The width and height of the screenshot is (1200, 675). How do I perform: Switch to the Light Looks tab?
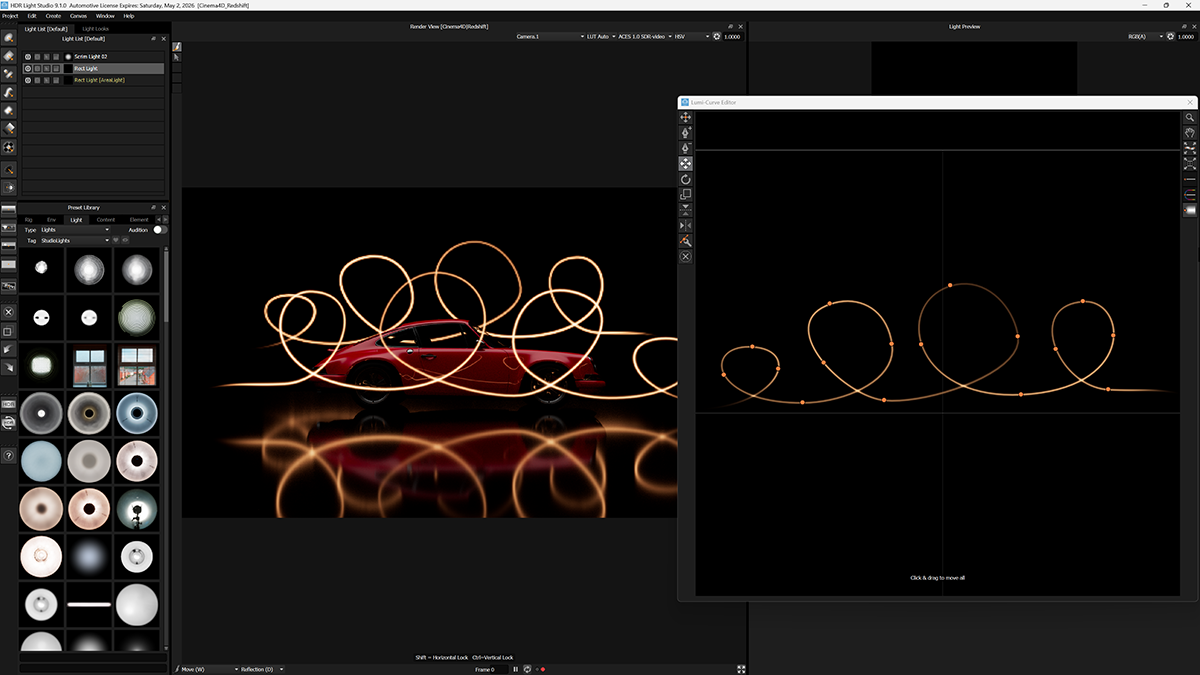pos(96,28)
